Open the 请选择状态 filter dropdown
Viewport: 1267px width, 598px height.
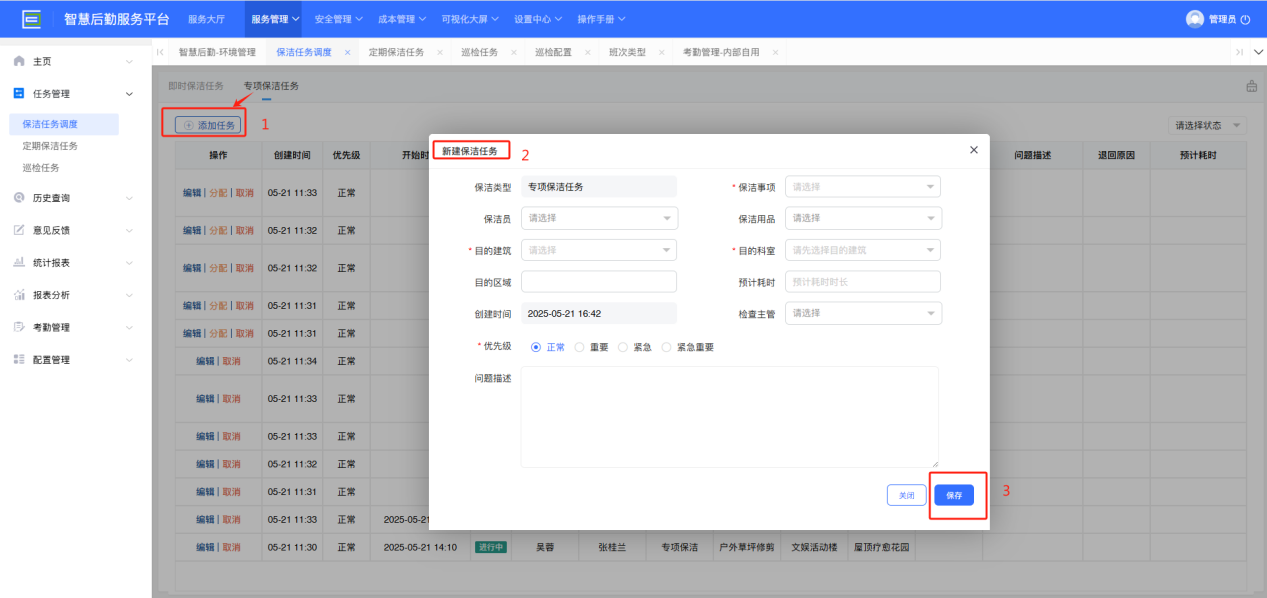(x=1207, y=125)
